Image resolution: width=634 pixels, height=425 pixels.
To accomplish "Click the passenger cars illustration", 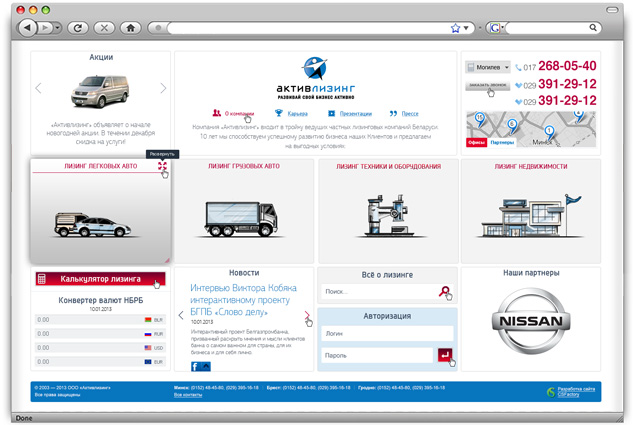I will coord(93,225).
